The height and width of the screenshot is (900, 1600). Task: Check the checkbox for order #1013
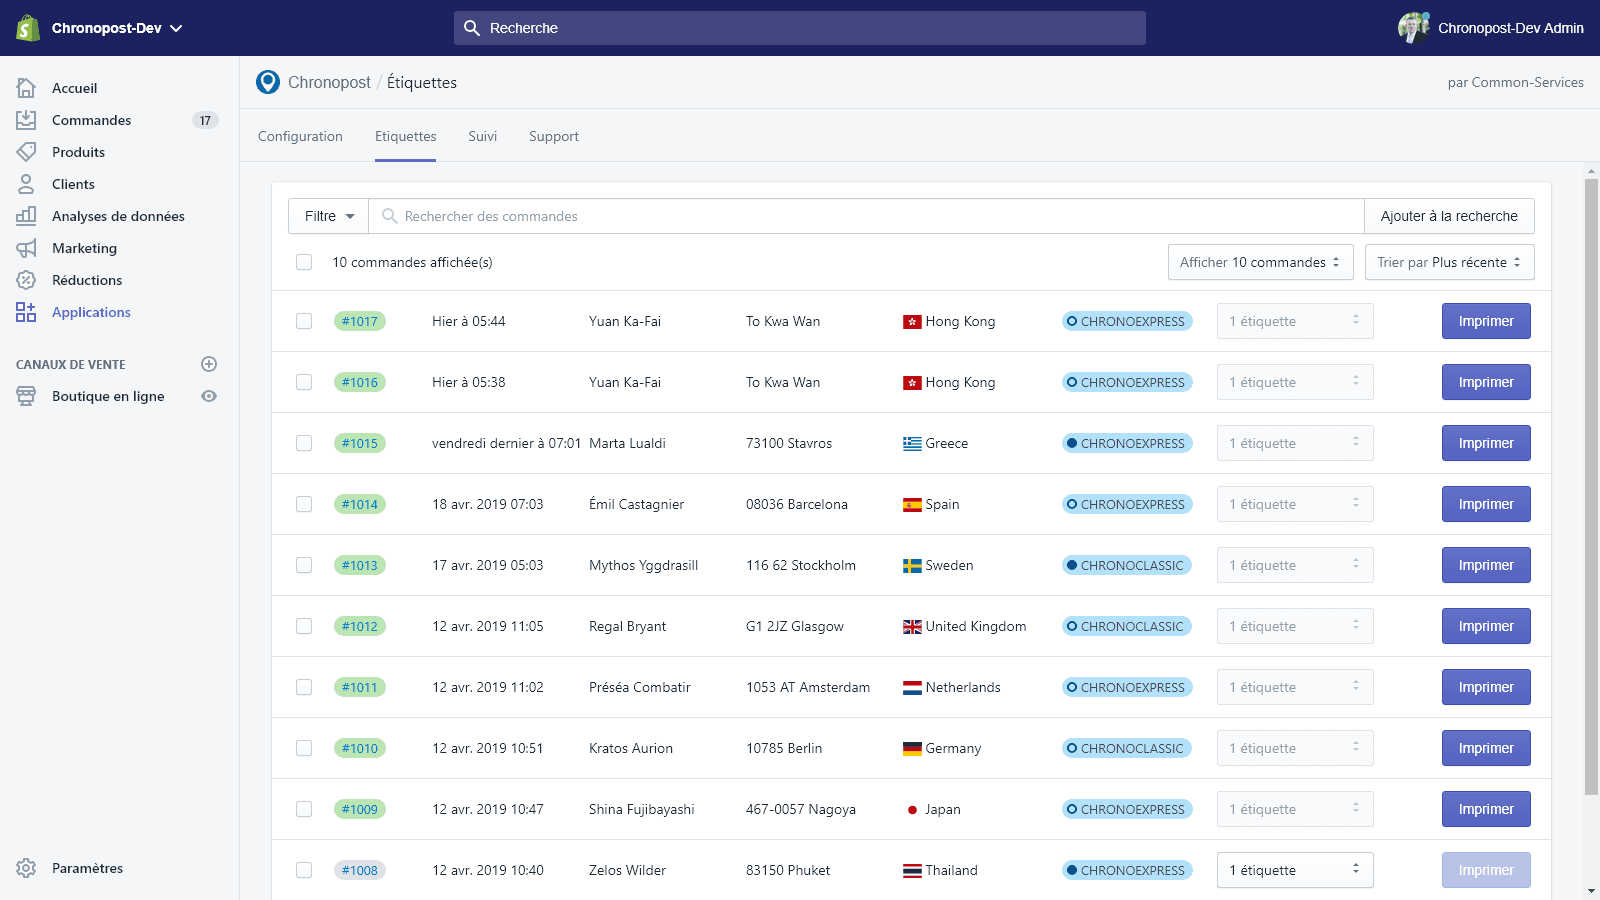pyautogui.click(x=304, y=565)
